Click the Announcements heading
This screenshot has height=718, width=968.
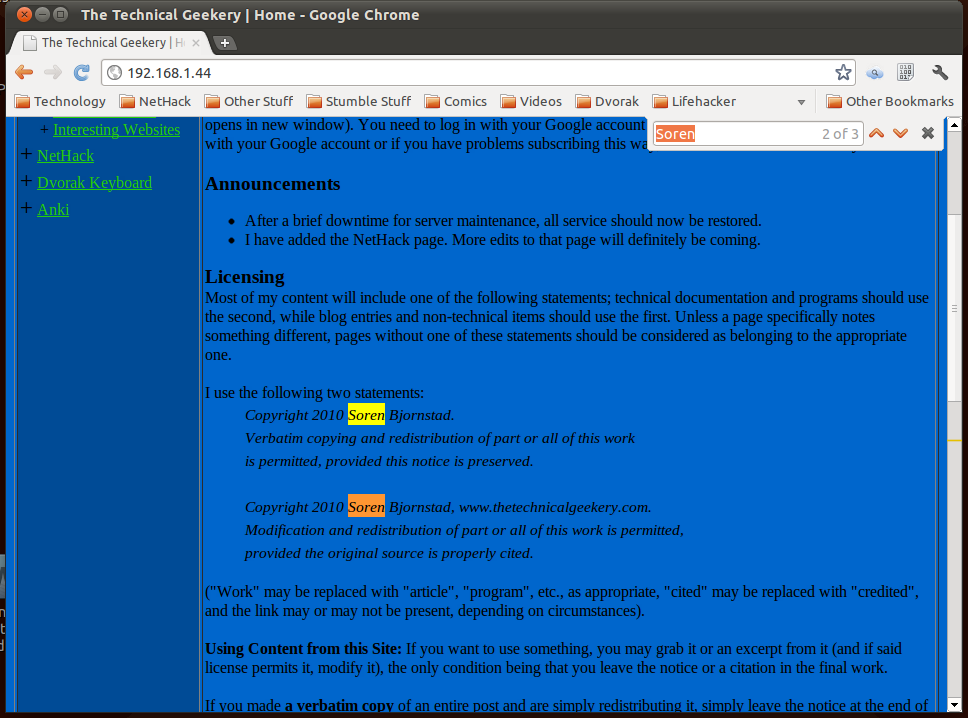click(x=272, y=184)
